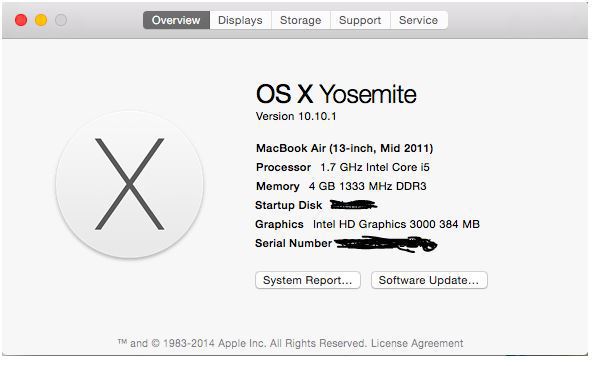Screen dimensions: 594x366
Task: Click the grayed-out zoom window button
Action: [x=61, y=20]
